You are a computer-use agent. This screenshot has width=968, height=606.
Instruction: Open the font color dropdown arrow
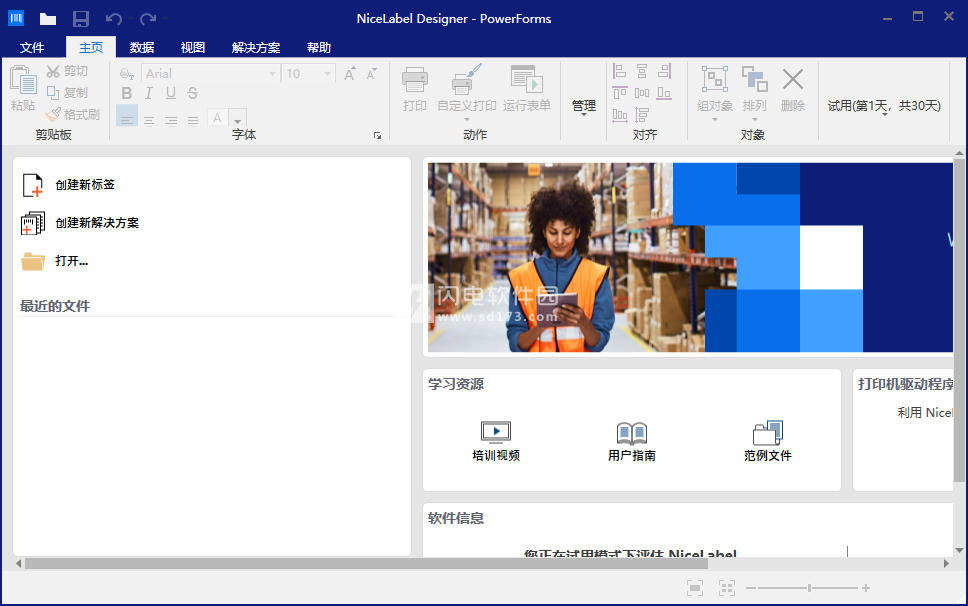click(x=238, y=118)
